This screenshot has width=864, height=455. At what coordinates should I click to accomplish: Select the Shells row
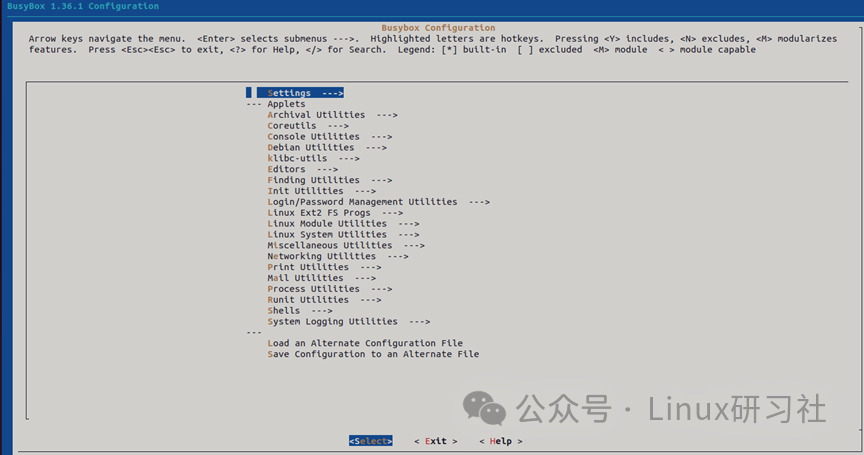point(300,311)
